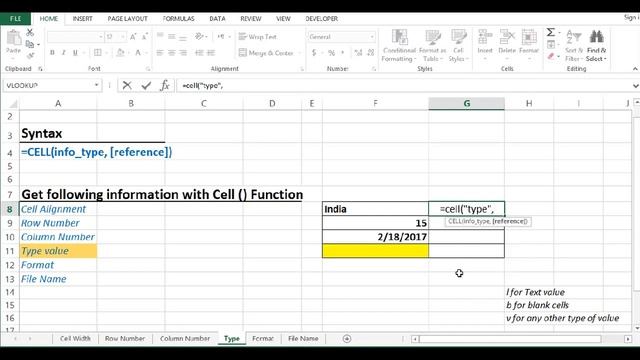Click the Increase Indent icon

tap(211, 53)
